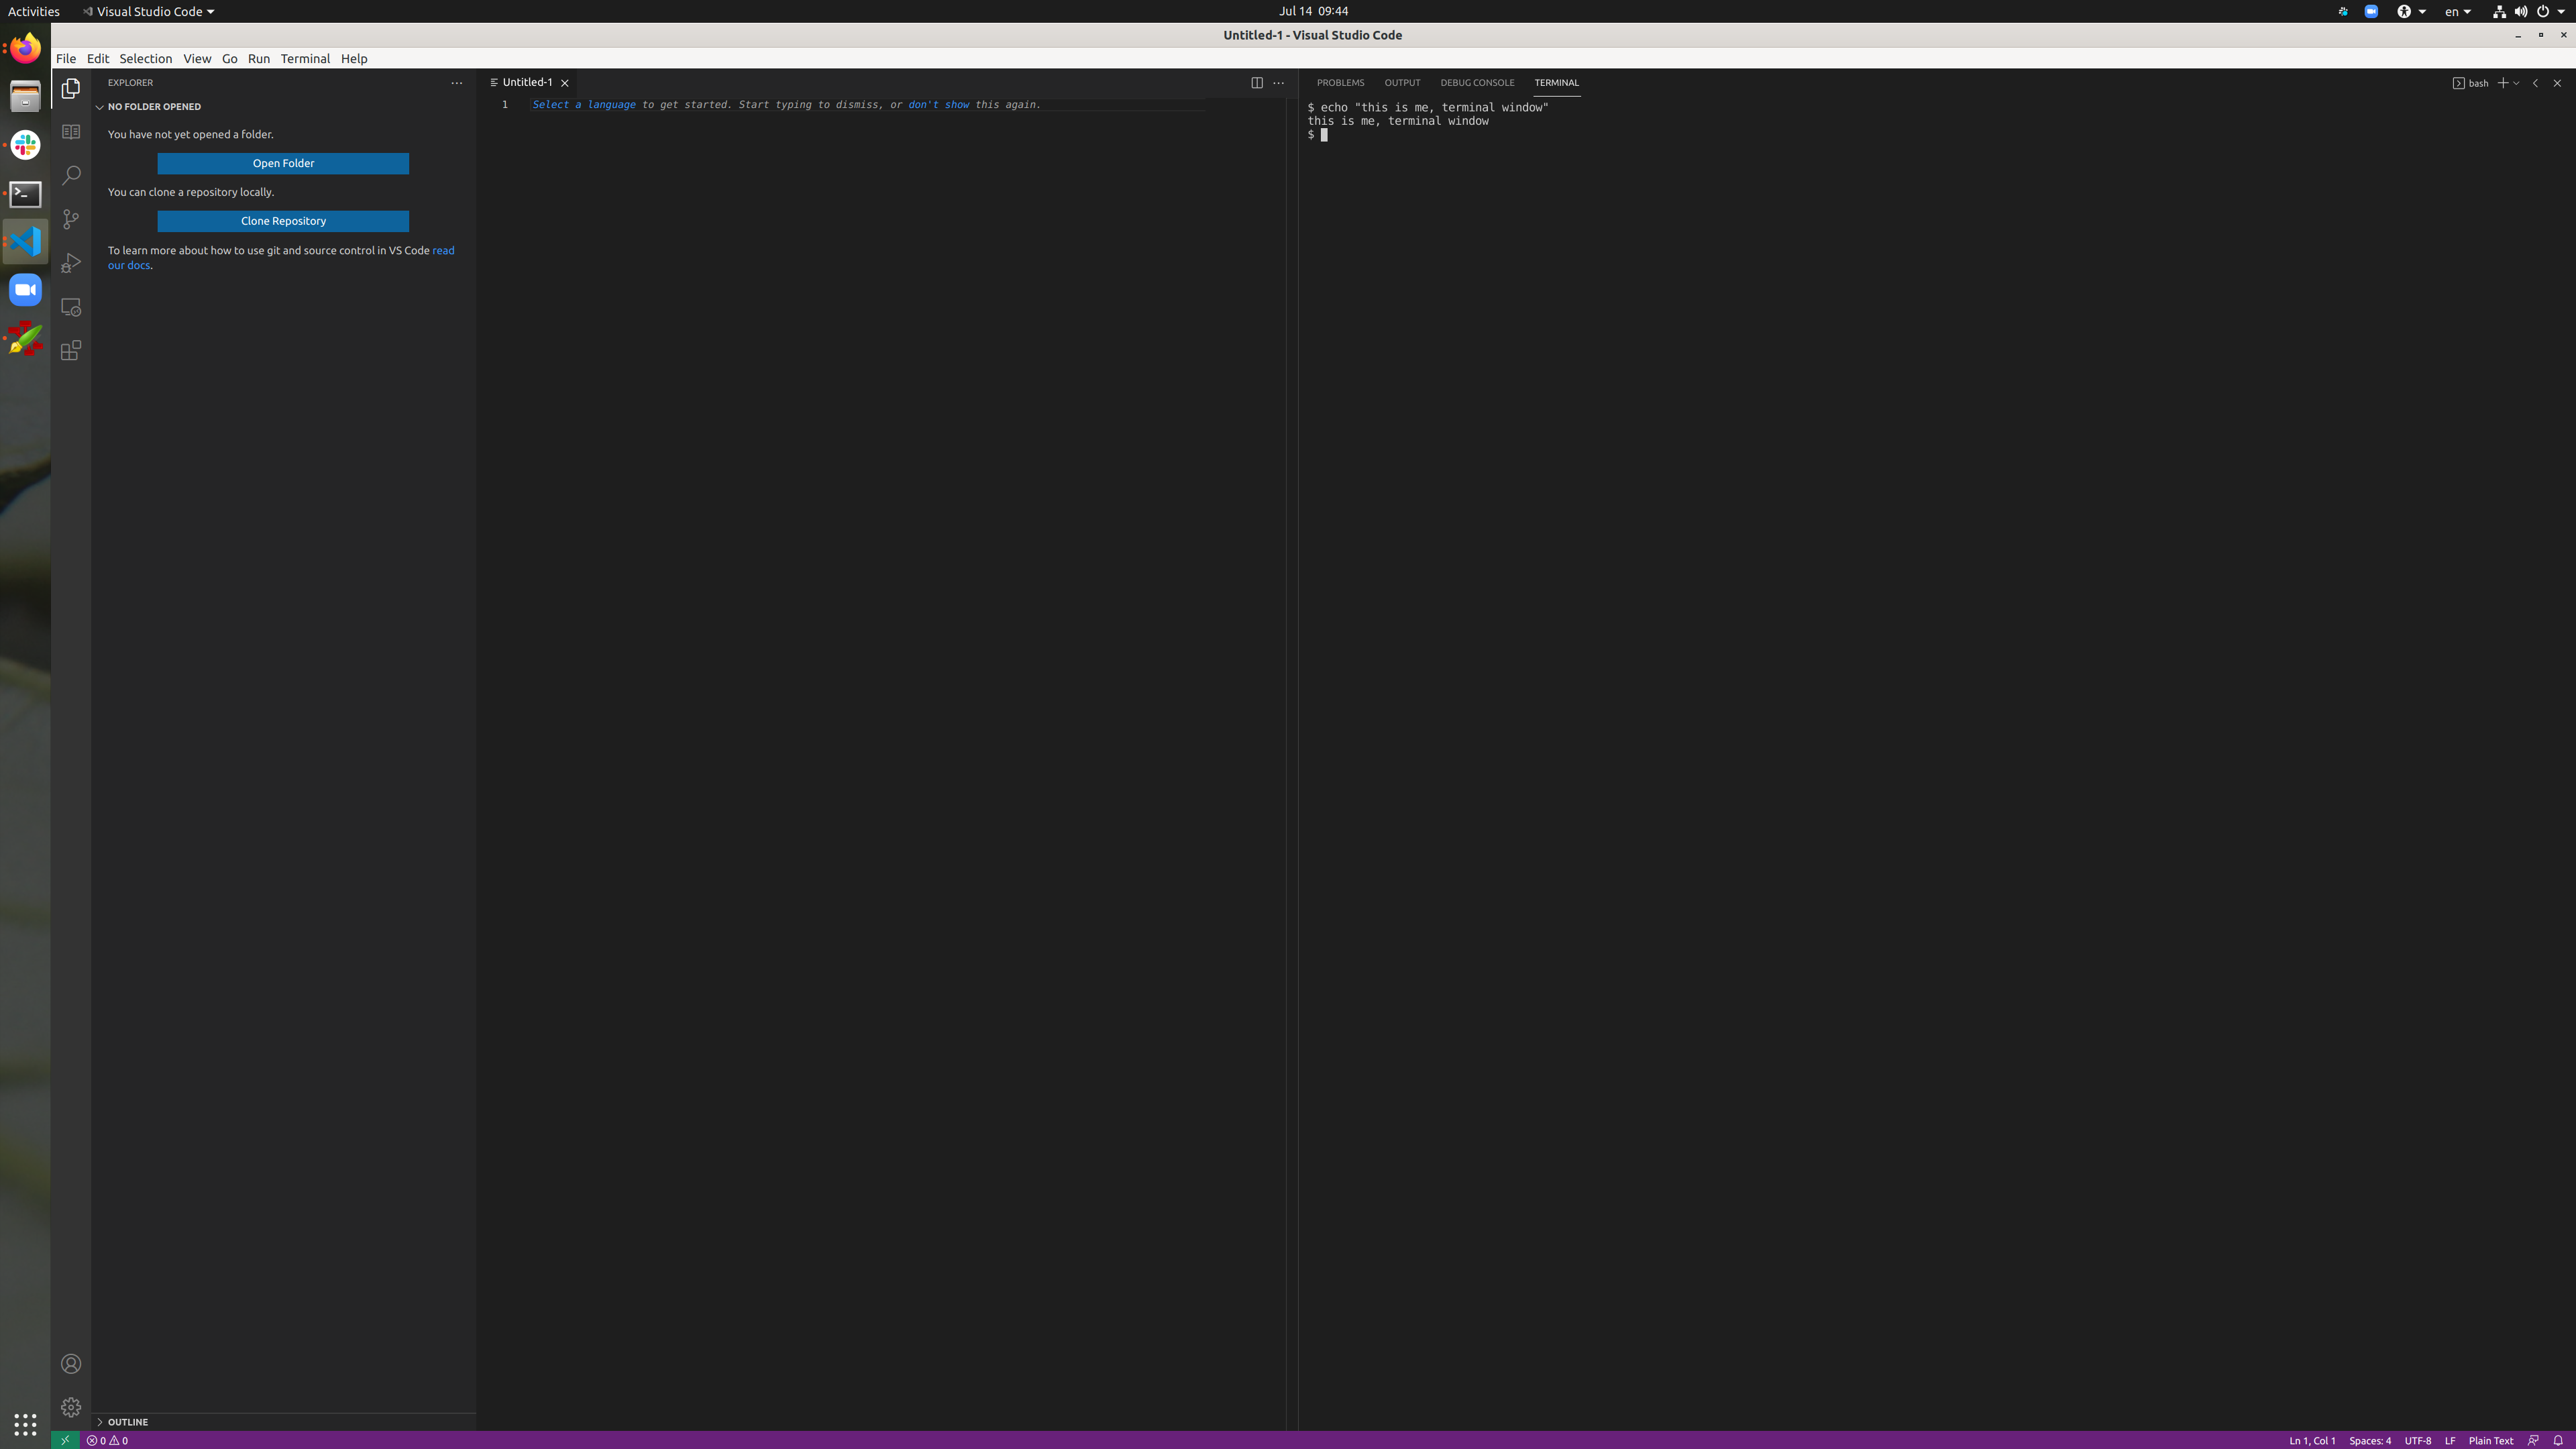
Task: Open Slack from the dock
Action: coord(25,146)
